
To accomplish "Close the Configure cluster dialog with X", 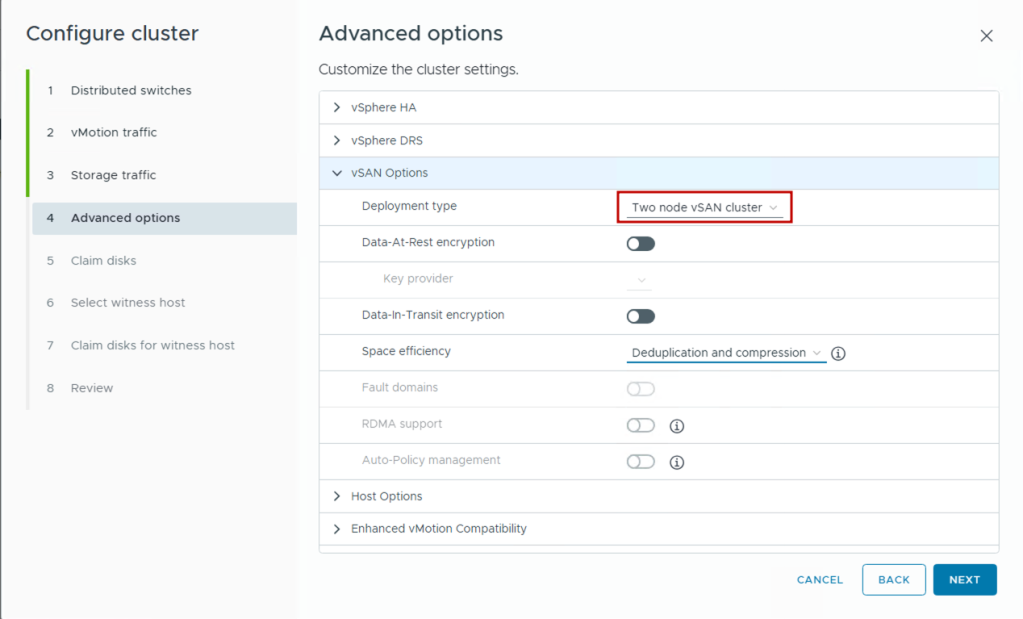I will point(986,36).
